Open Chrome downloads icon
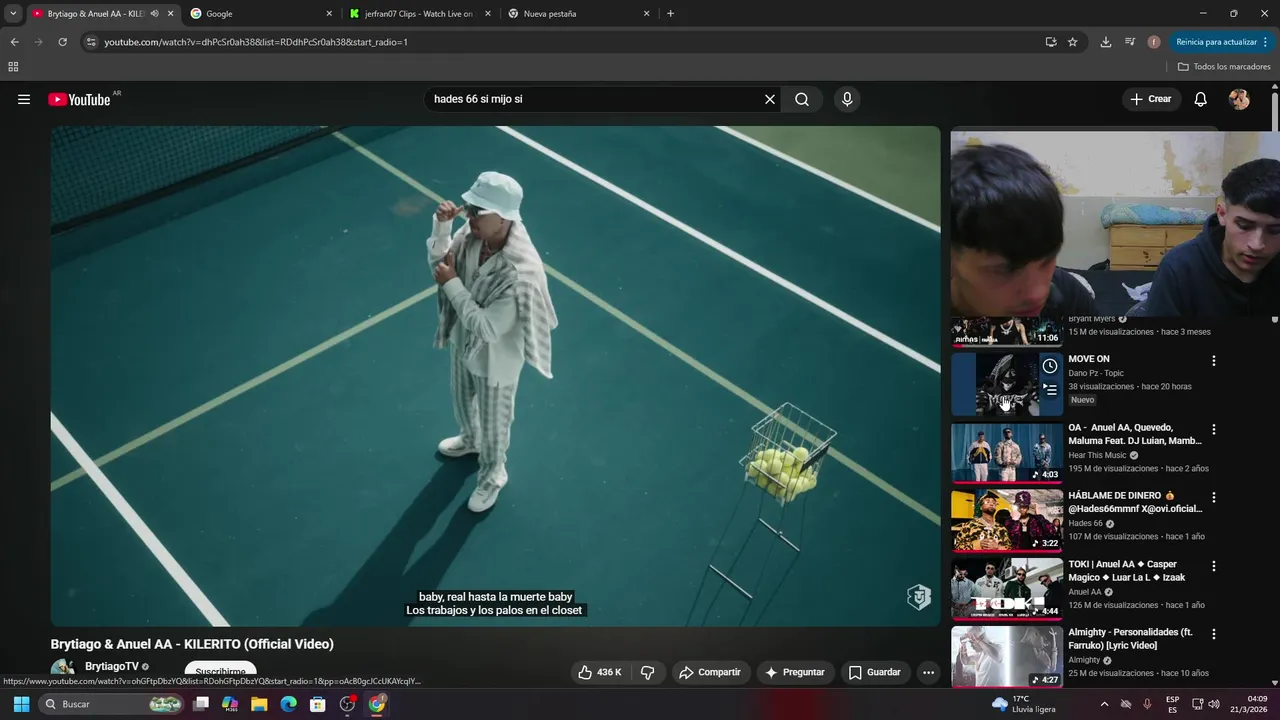This screenshot has height=720, width=1280. [x=1105, y=42]
